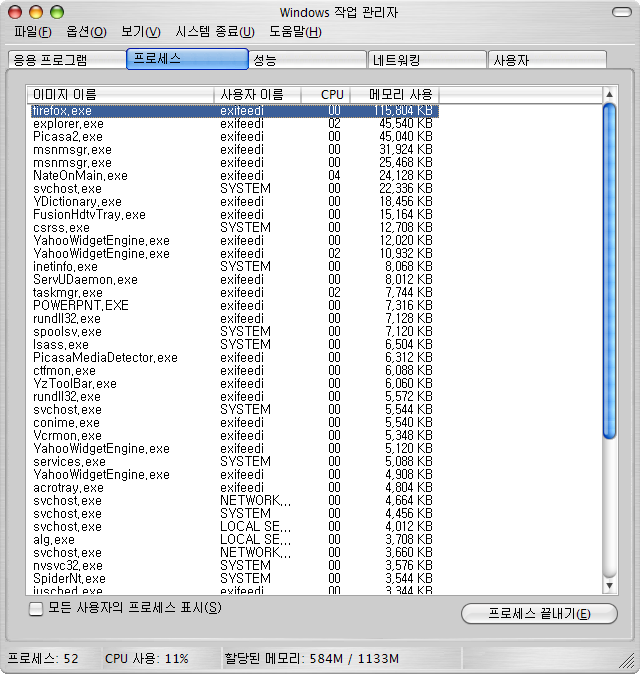Open the 파일(F) menu

coord(33,31)
